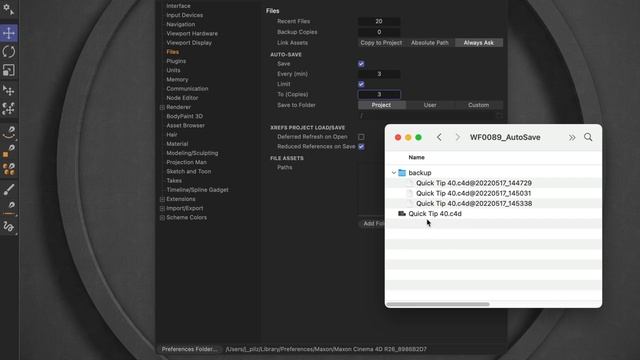Select Quick Tip 40.c4d@20220517_144729 backup file

click(x=473, y=183)
